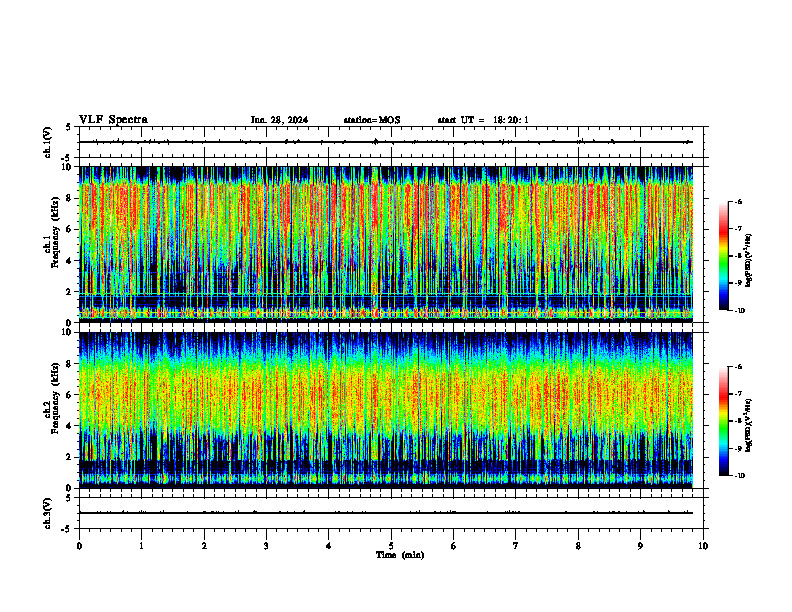
Task: Select the "start UT = 18:20: 1" text
Action: [483, 120]
